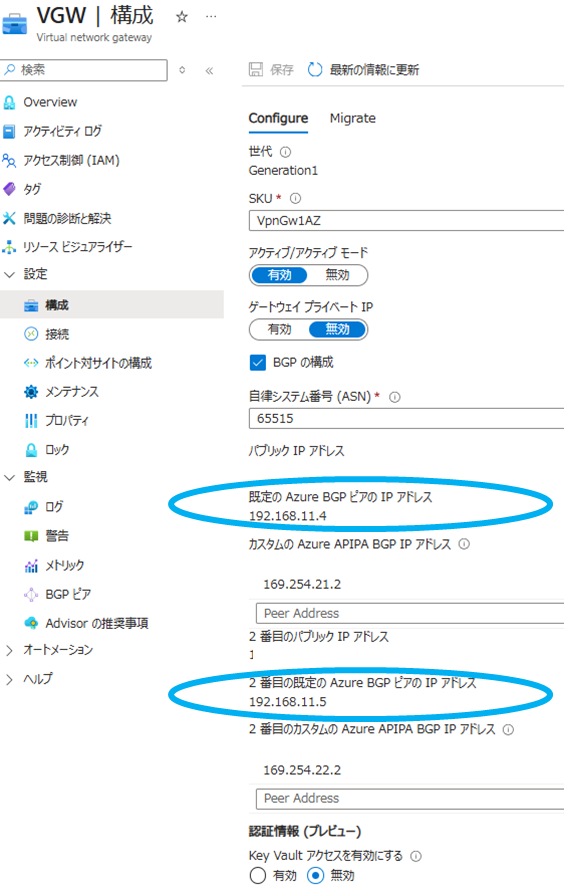Set アクティブ/アクティブ モード to 無効
The height and width of the screenshot is (887, 564).
(x=338, y=275)
